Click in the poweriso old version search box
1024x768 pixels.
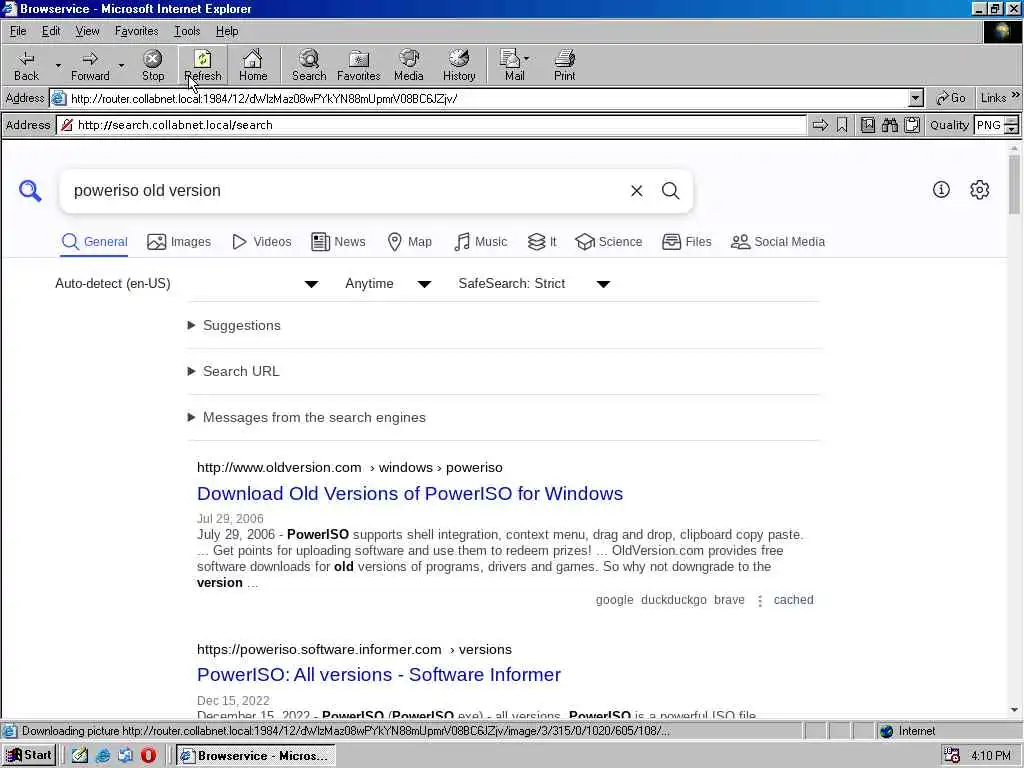tap(346, 191)
